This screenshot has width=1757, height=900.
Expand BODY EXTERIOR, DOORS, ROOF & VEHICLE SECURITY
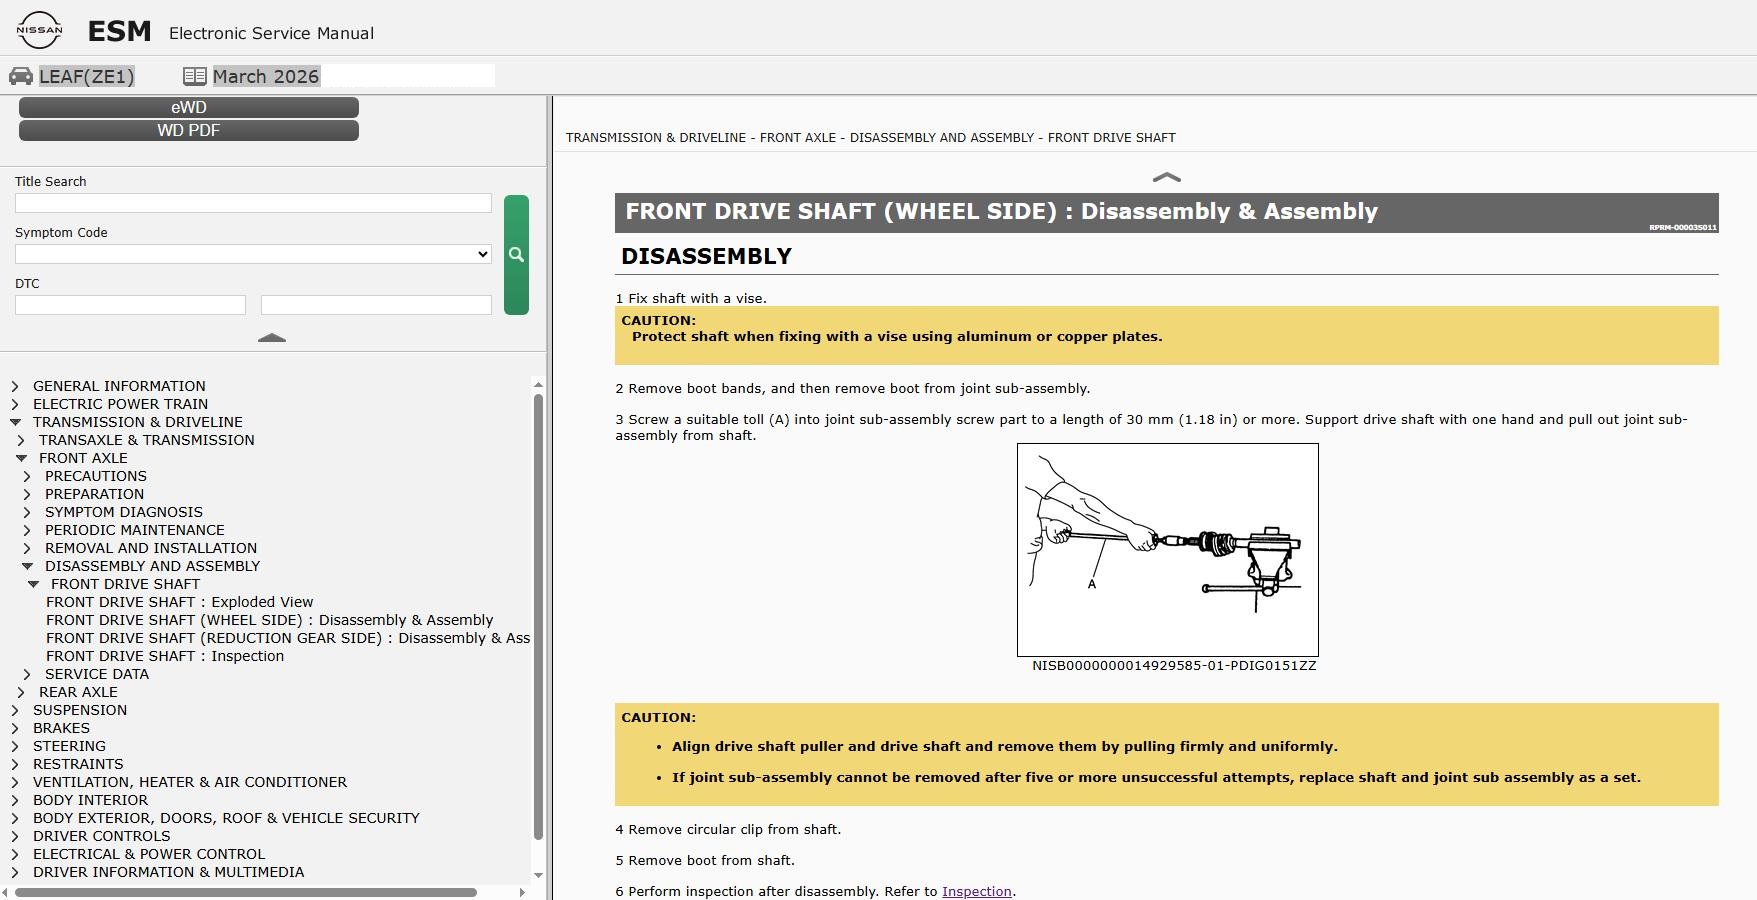pyautogui.click(x=15, y=818)
